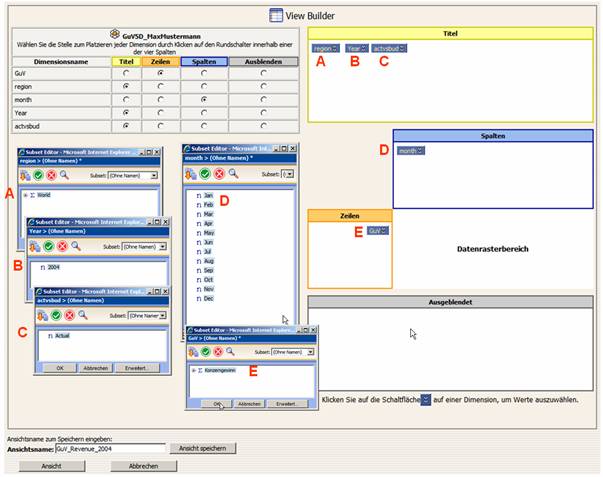The width and height of the screenshot is (603, 477).
Task: Click magnifier icon in actvsbud Subset Editor
Action: click(81, 315)
